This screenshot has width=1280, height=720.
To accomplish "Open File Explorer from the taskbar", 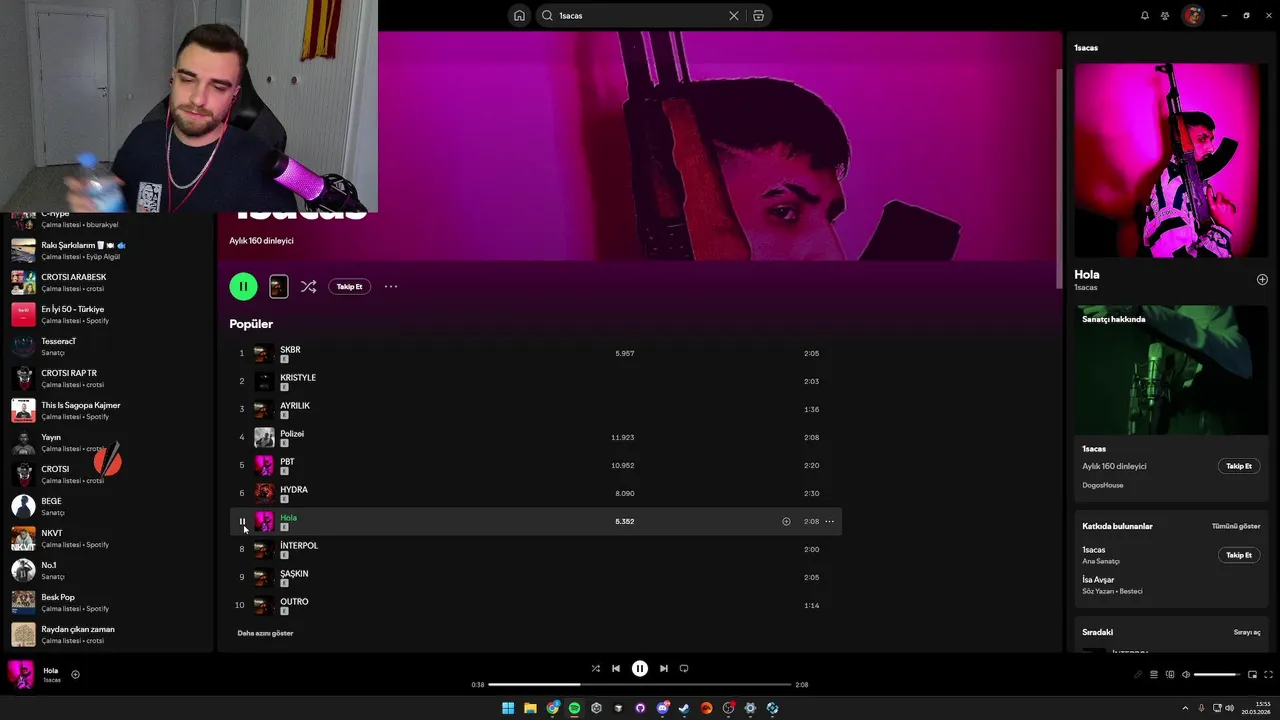I will click(x=530, y=708).
